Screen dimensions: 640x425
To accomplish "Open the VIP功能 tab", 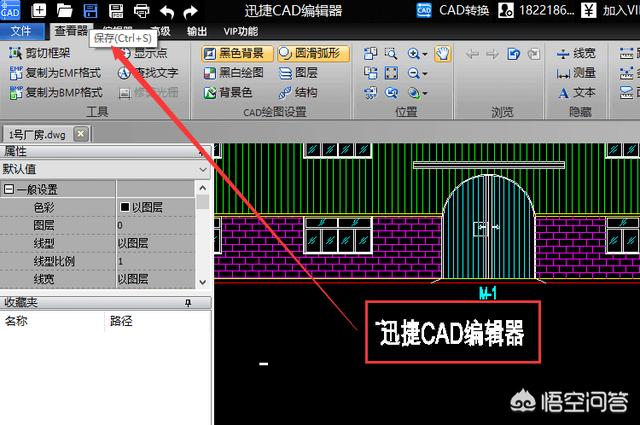I will point(240,31).
